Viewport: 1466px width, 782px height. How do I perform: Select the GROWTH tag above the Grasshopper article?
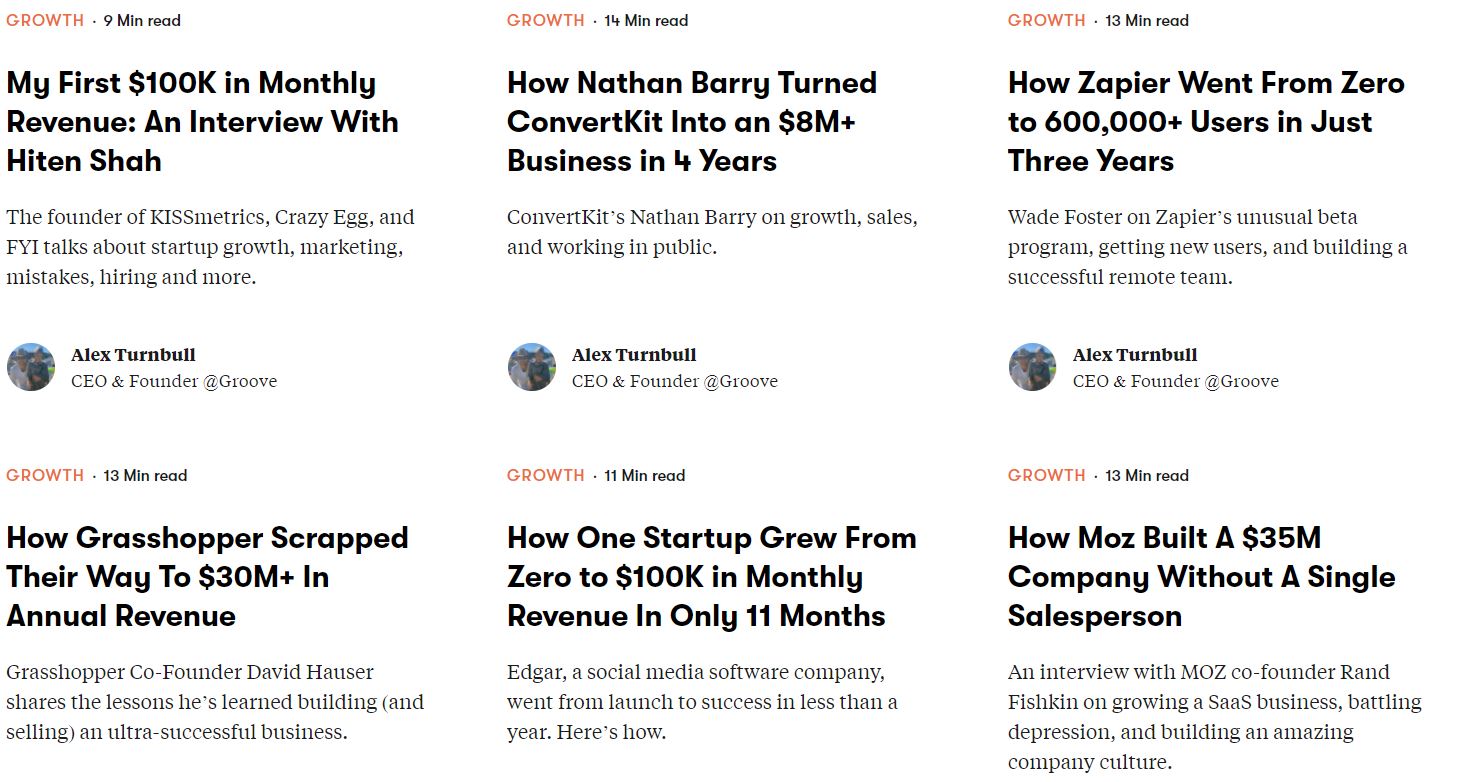pos(45,475)
